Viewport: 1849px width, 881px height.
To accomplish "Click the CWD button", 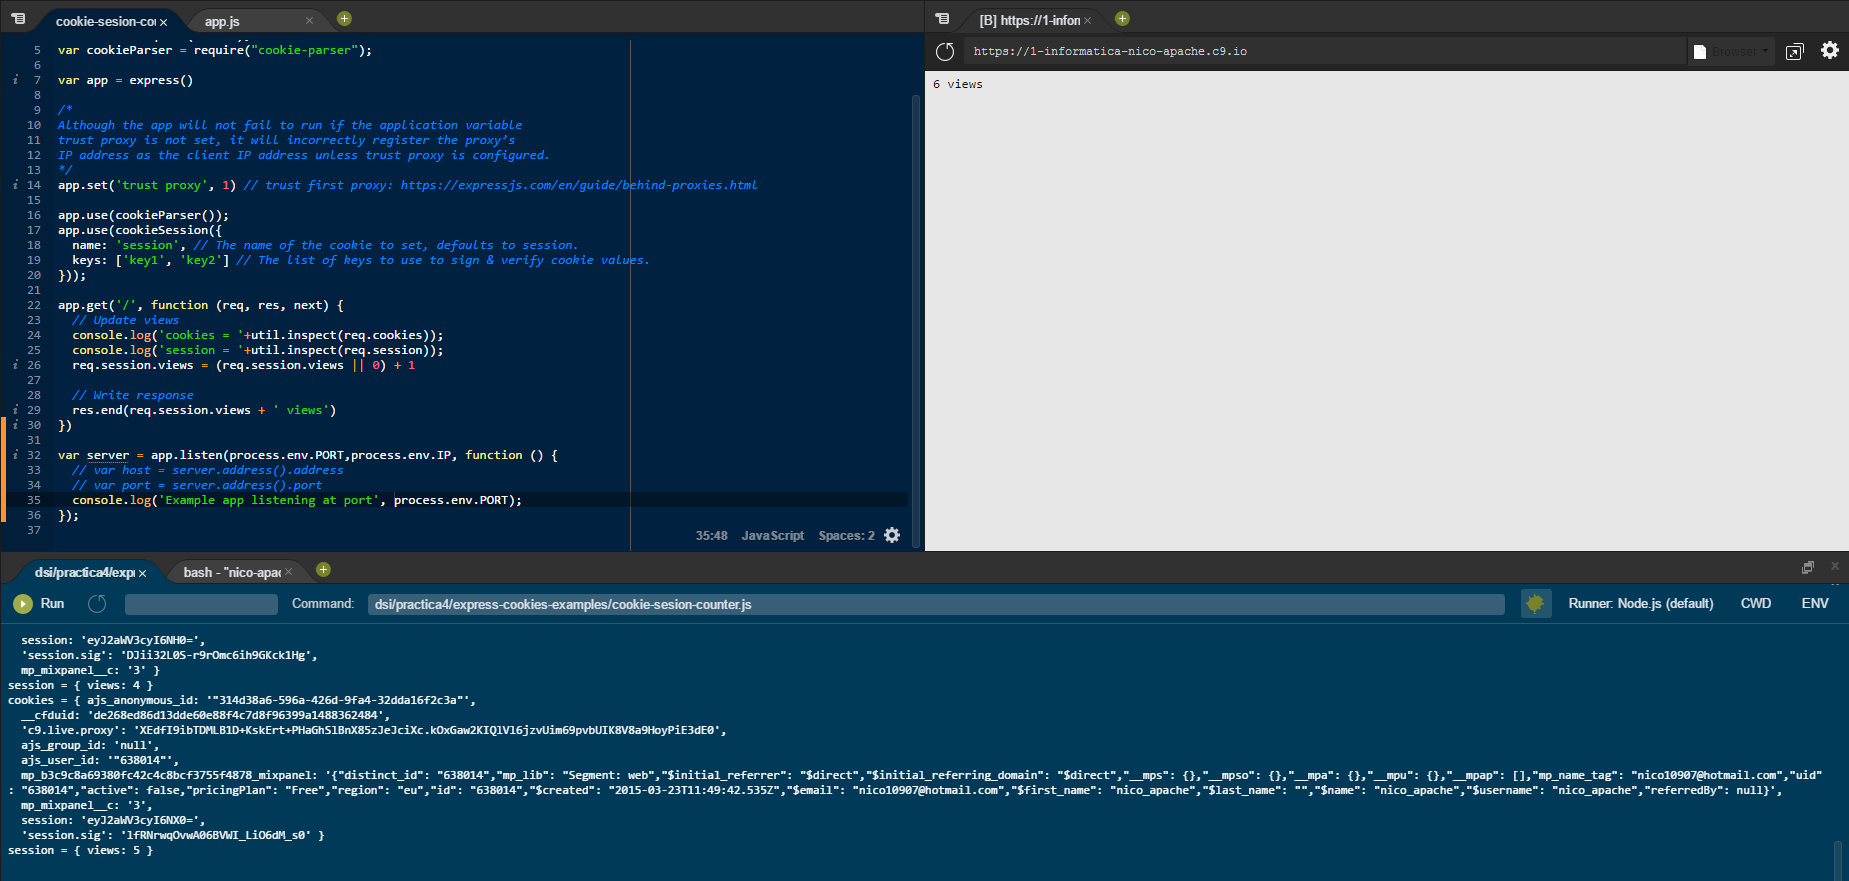I will (x=1756, y=604).
